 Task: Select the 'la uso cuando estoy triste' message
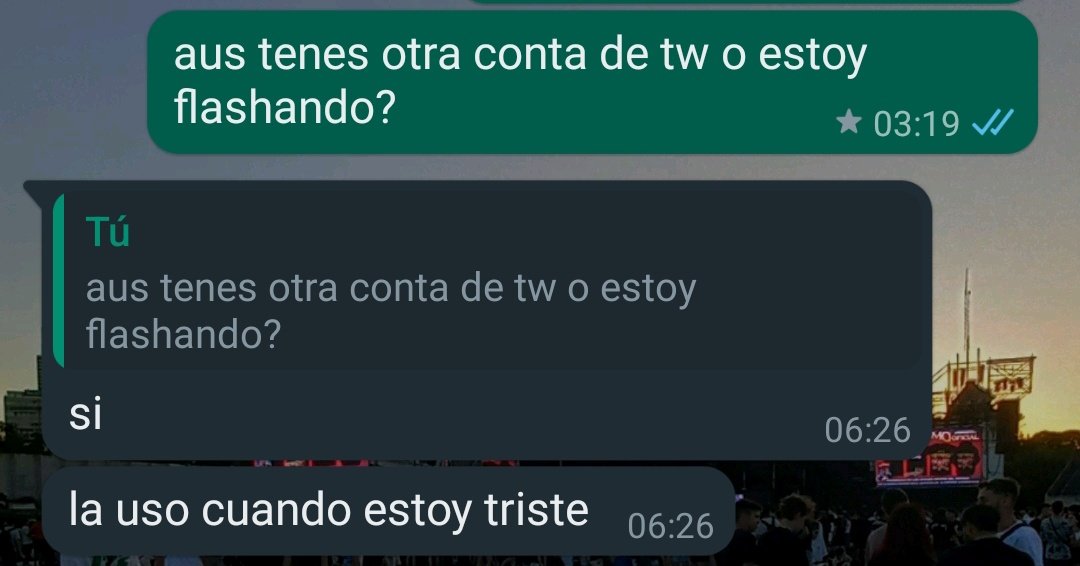click(x=389, y=511)
